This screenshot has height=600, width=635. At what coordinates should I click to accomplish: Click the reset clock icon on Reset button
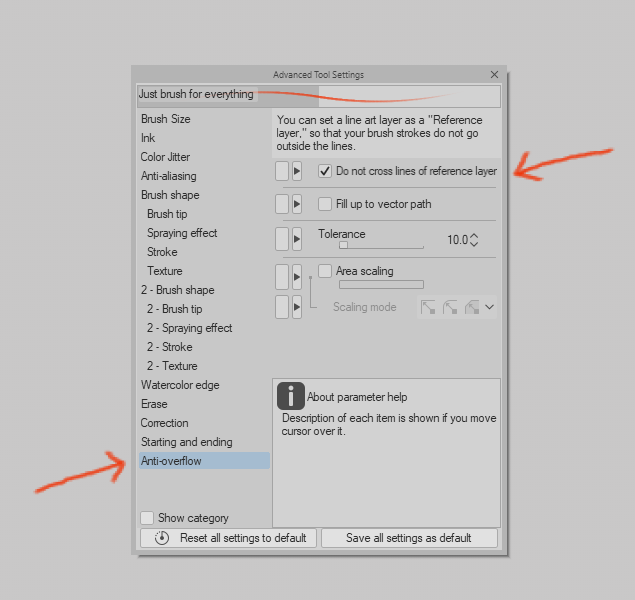[162, 538]
